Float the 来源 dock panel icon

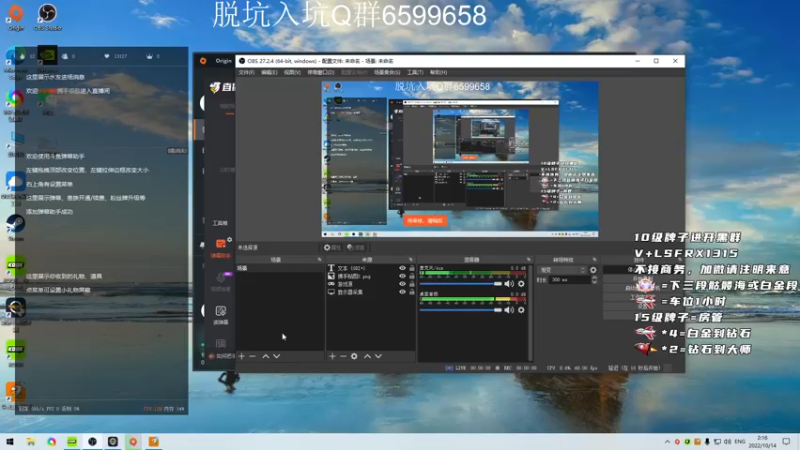click(410, 260)
